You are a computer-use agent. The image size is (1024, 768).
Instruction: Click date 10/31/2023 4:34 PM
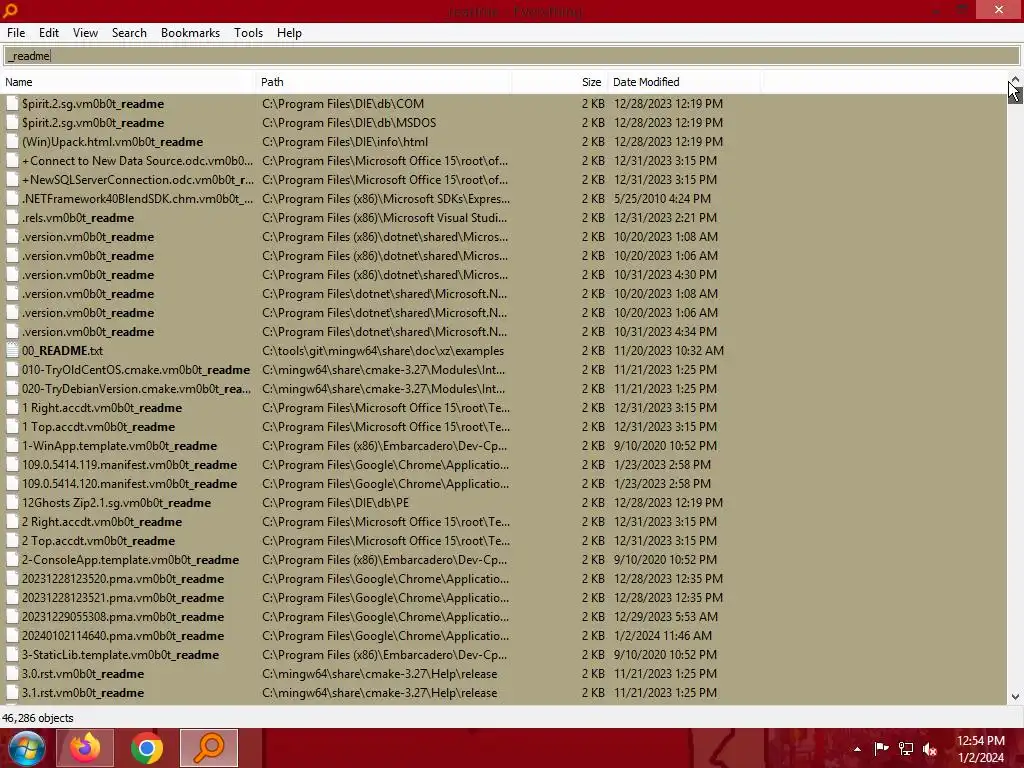point(665,332)
